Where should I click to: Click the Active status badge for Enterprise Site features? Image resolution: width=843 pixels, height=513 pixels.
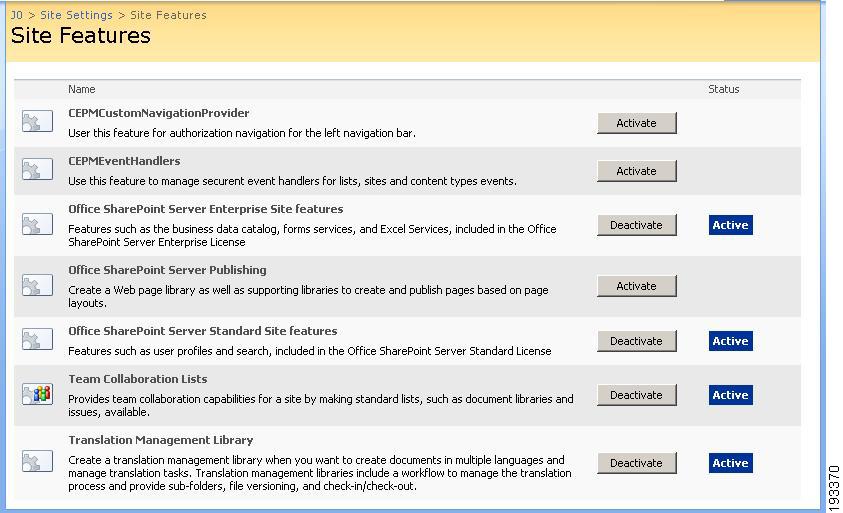click(x=731, y=225)
